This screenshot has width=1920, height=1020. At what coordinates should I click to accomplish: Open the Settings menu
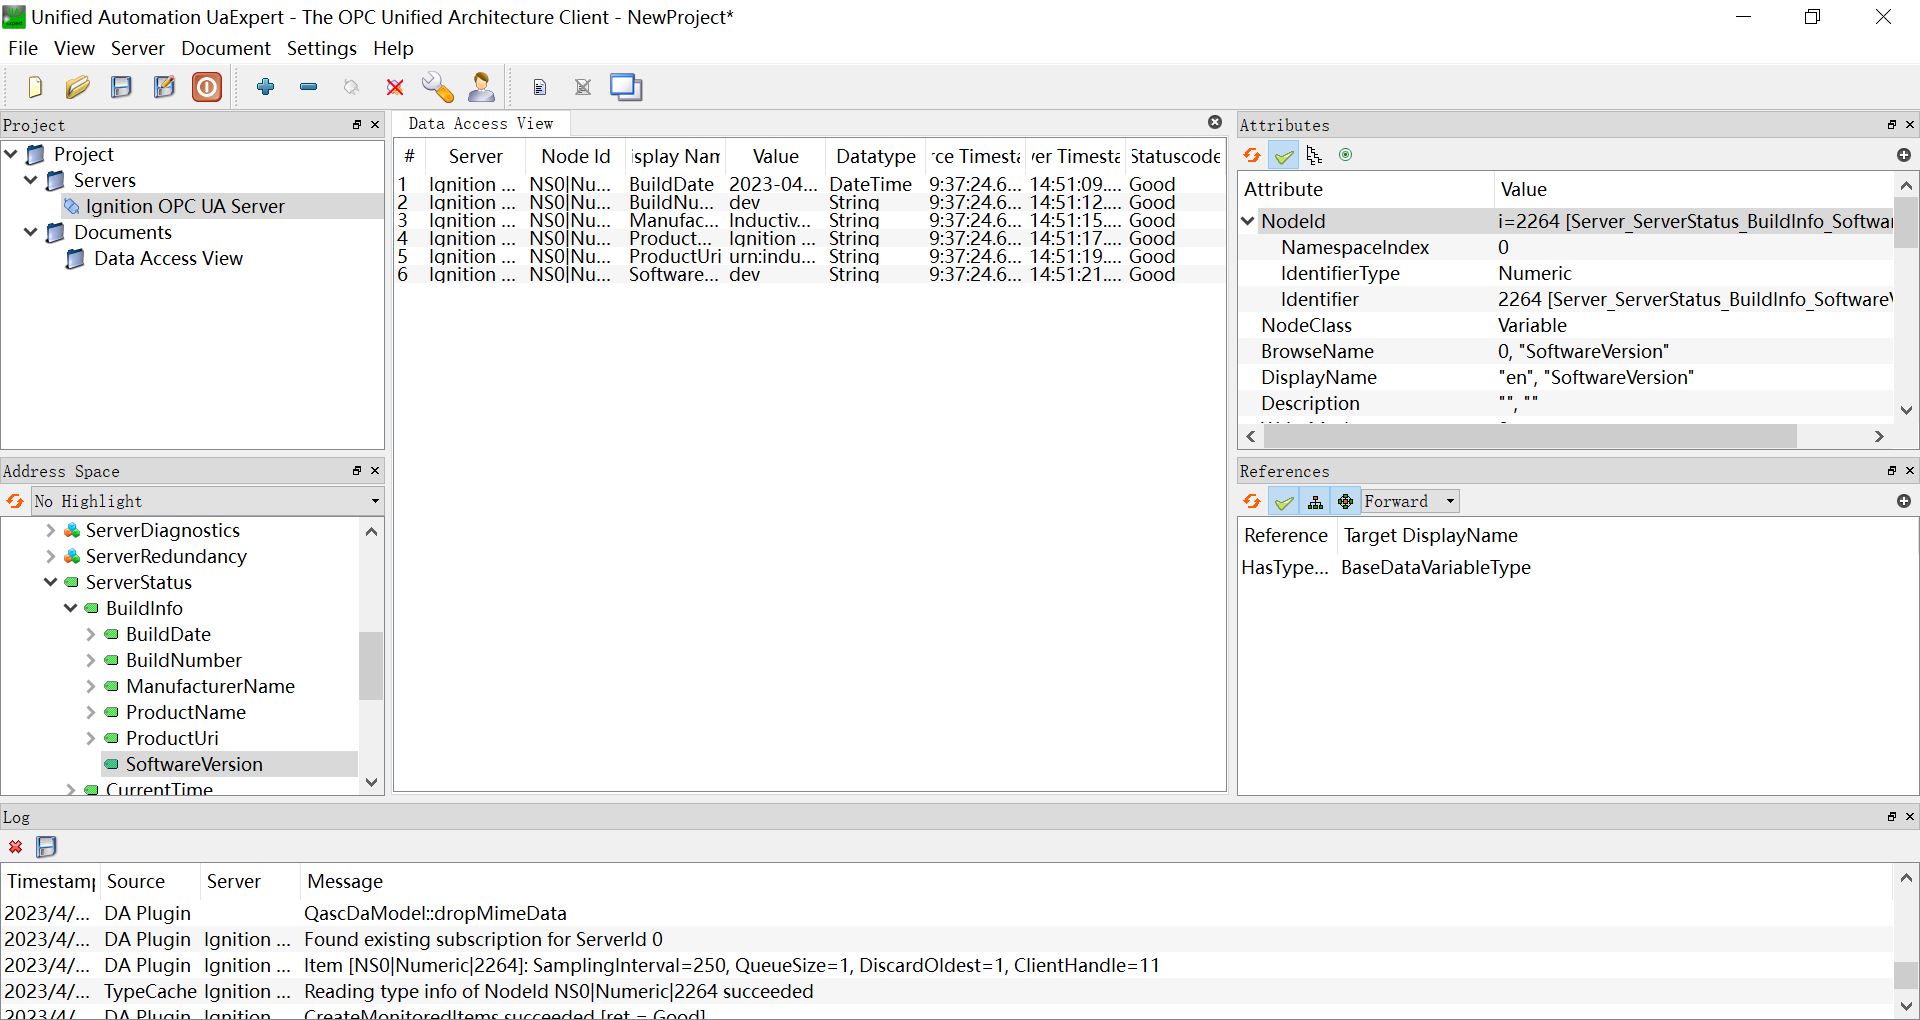pos(321,48)
